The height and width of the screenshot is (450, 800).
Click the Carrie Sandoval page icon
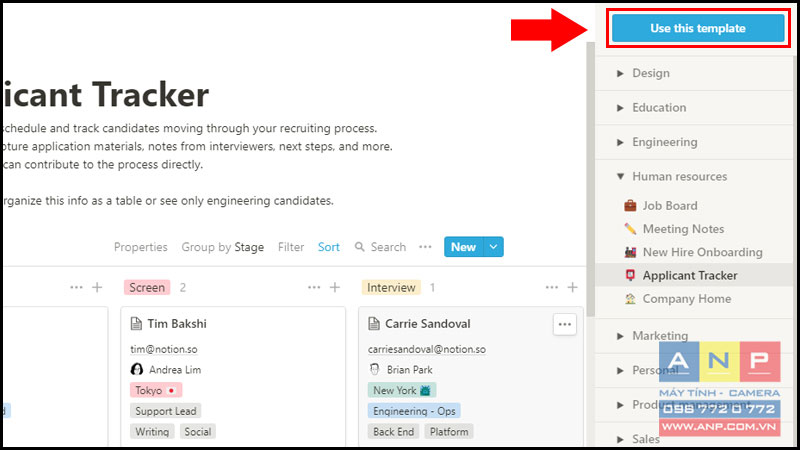pos(374,324)
